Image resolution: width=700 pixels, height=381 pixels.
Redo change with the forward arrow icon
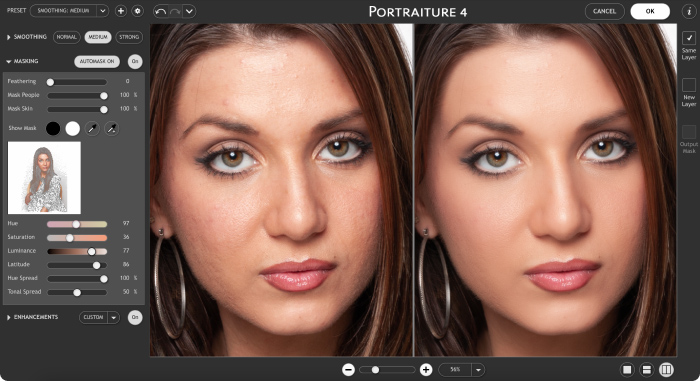[x=175, y=11]
